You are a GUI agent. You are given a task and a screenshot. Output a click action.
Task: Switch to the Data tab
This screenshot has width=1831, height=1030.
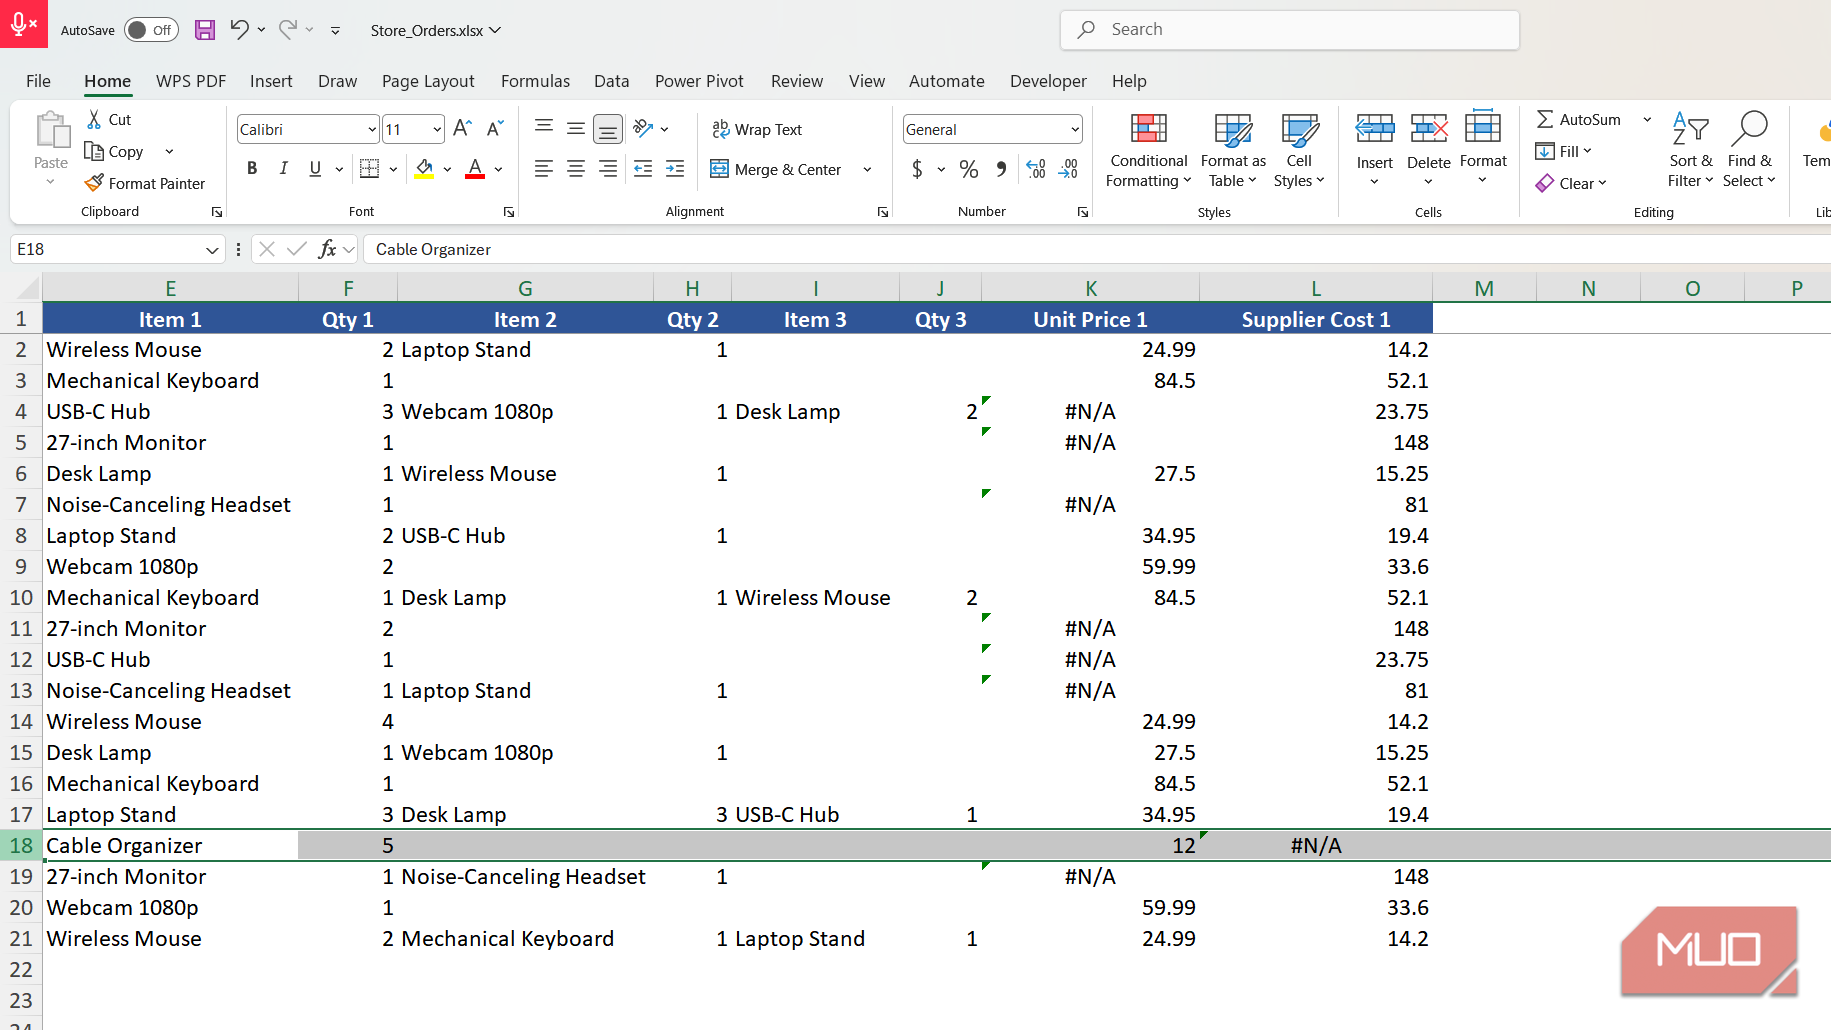tap(611, 81)
